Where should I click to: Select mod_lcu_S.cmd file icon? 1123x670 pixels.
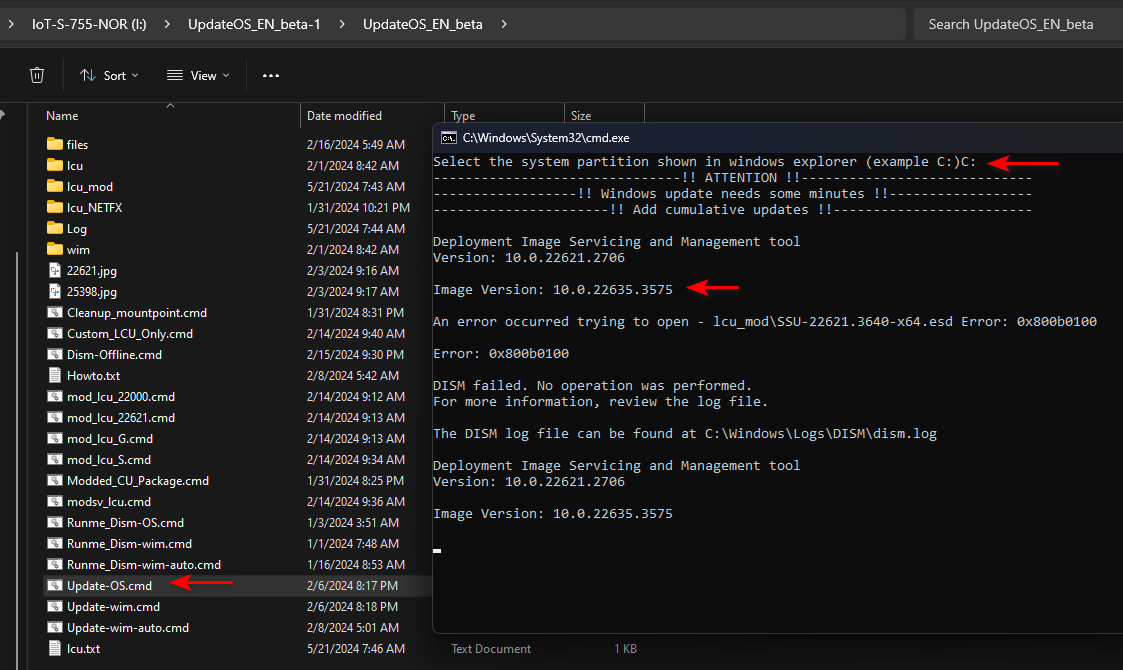tap(54, 459)
